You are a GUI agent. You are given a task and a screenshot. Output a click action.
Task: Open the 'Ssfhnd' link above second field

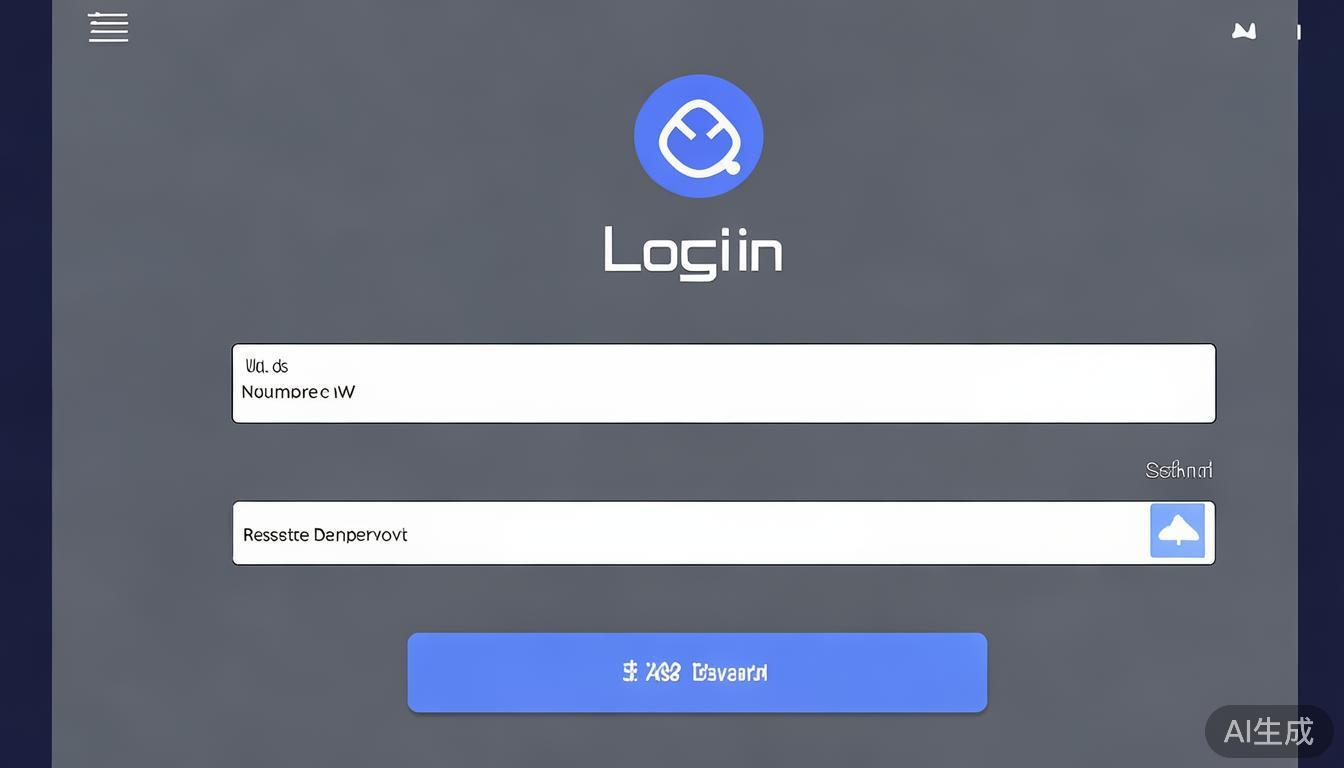point(1179,470)
